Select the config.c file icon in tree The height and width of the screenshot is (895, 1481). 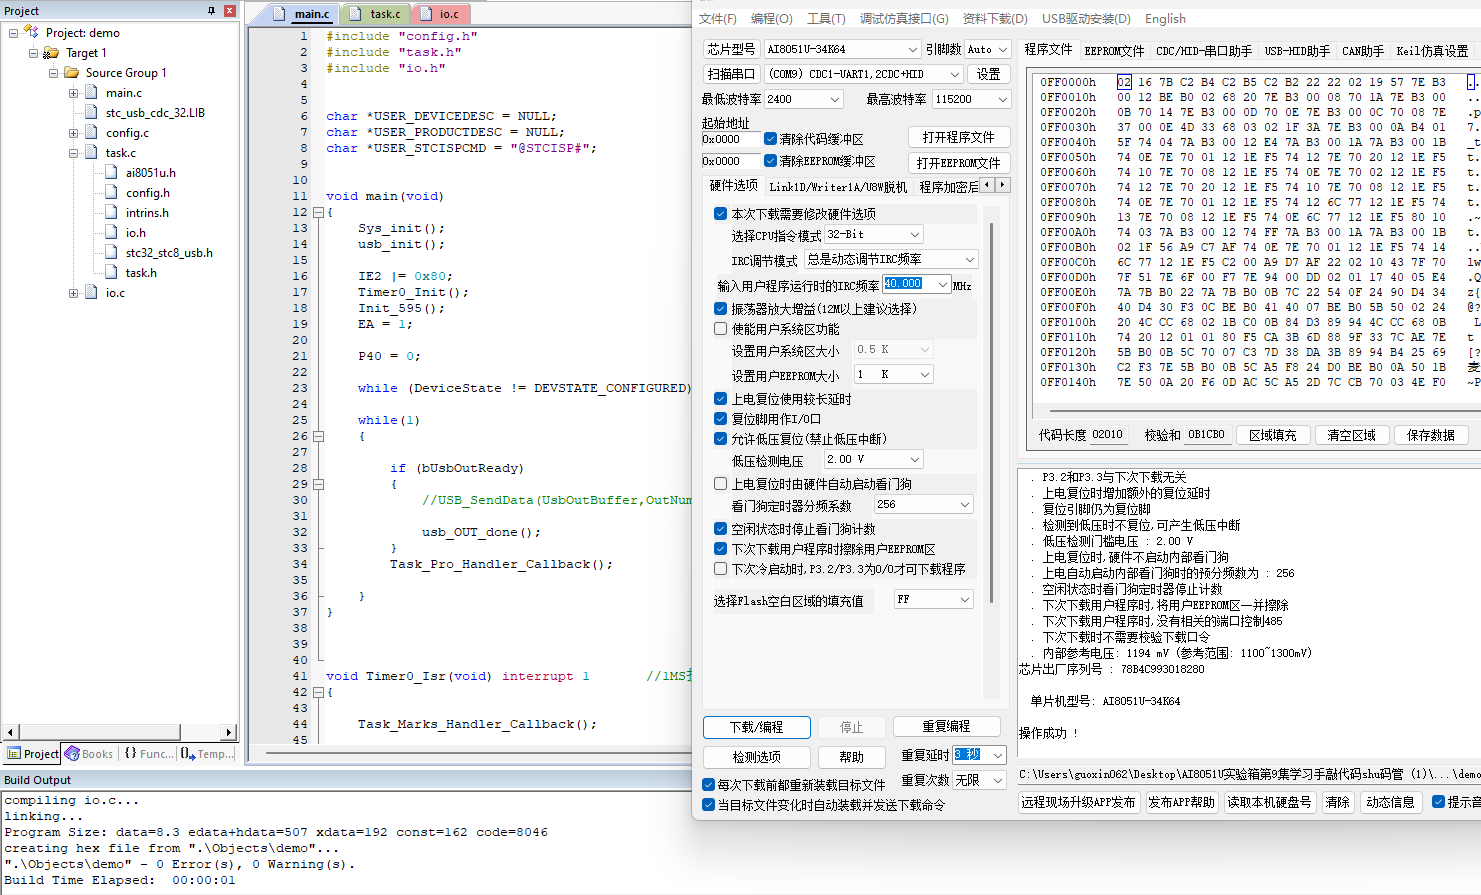pos(92,133)
